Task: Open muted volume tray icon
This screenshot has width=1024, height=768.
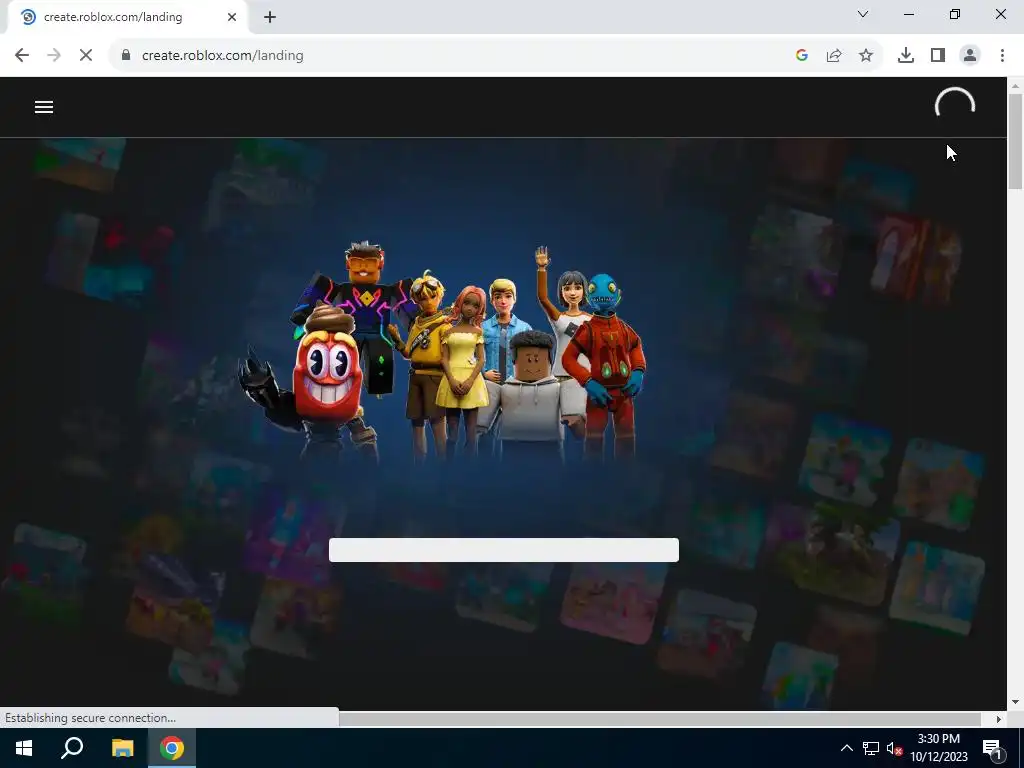Action: [895, 749]
